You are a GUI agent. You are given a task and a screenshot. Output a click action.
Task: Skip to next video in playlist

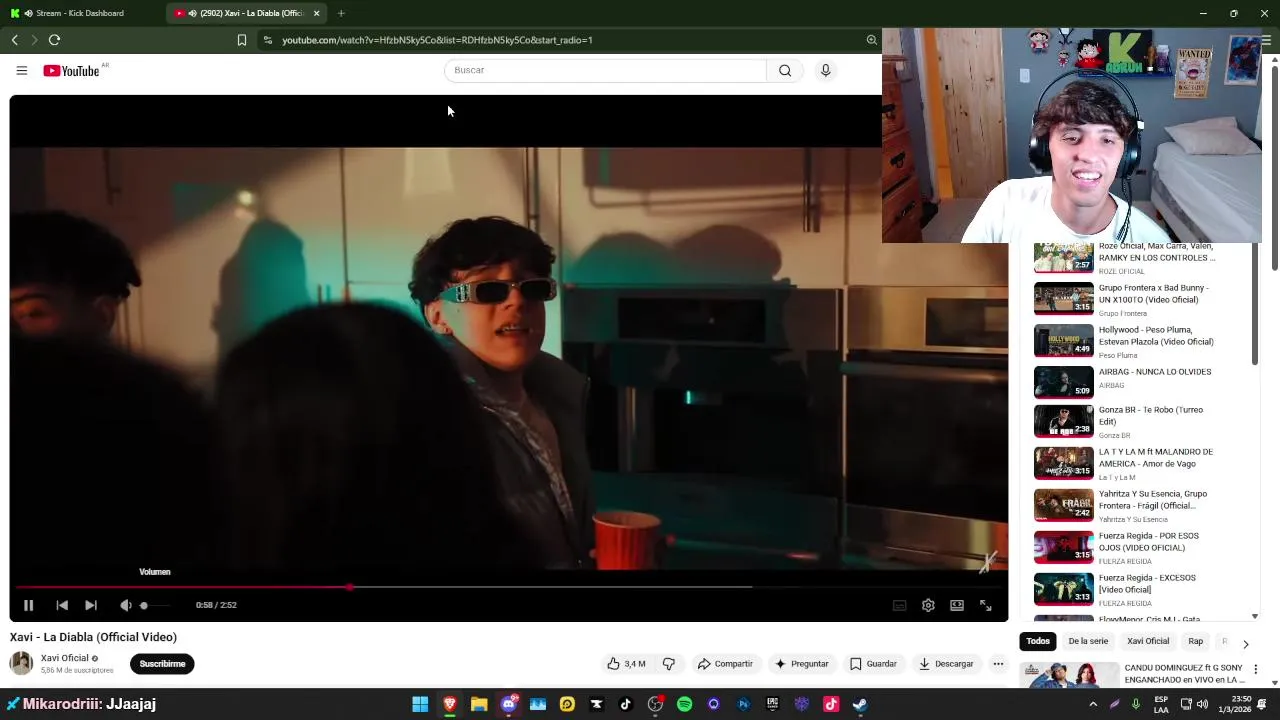pyautogui.click(x=91, y=605)
